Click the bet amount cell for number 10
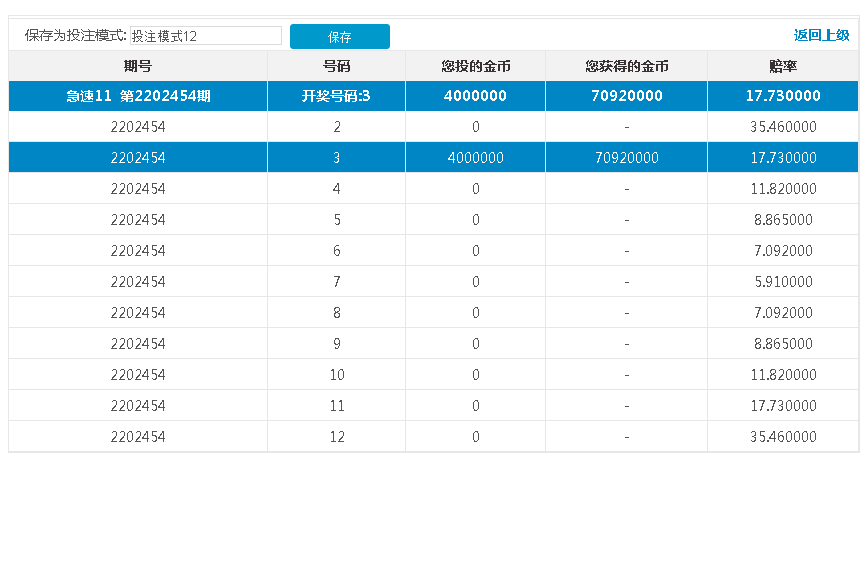This screenshot has height=572, width=868. click(475, 375)
